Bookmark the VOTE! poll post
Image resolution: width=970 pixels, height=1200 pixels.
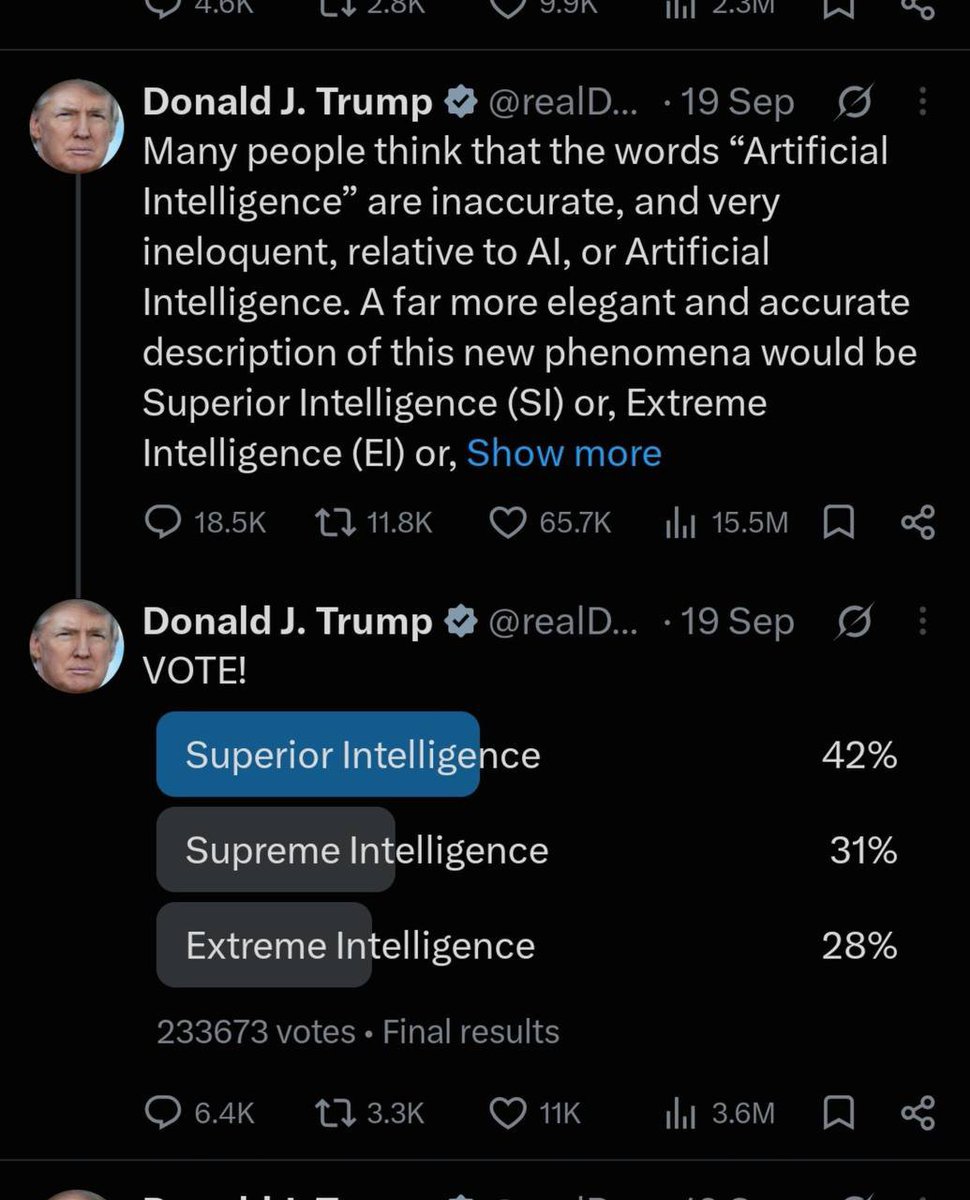click(x=838, y=1113)
